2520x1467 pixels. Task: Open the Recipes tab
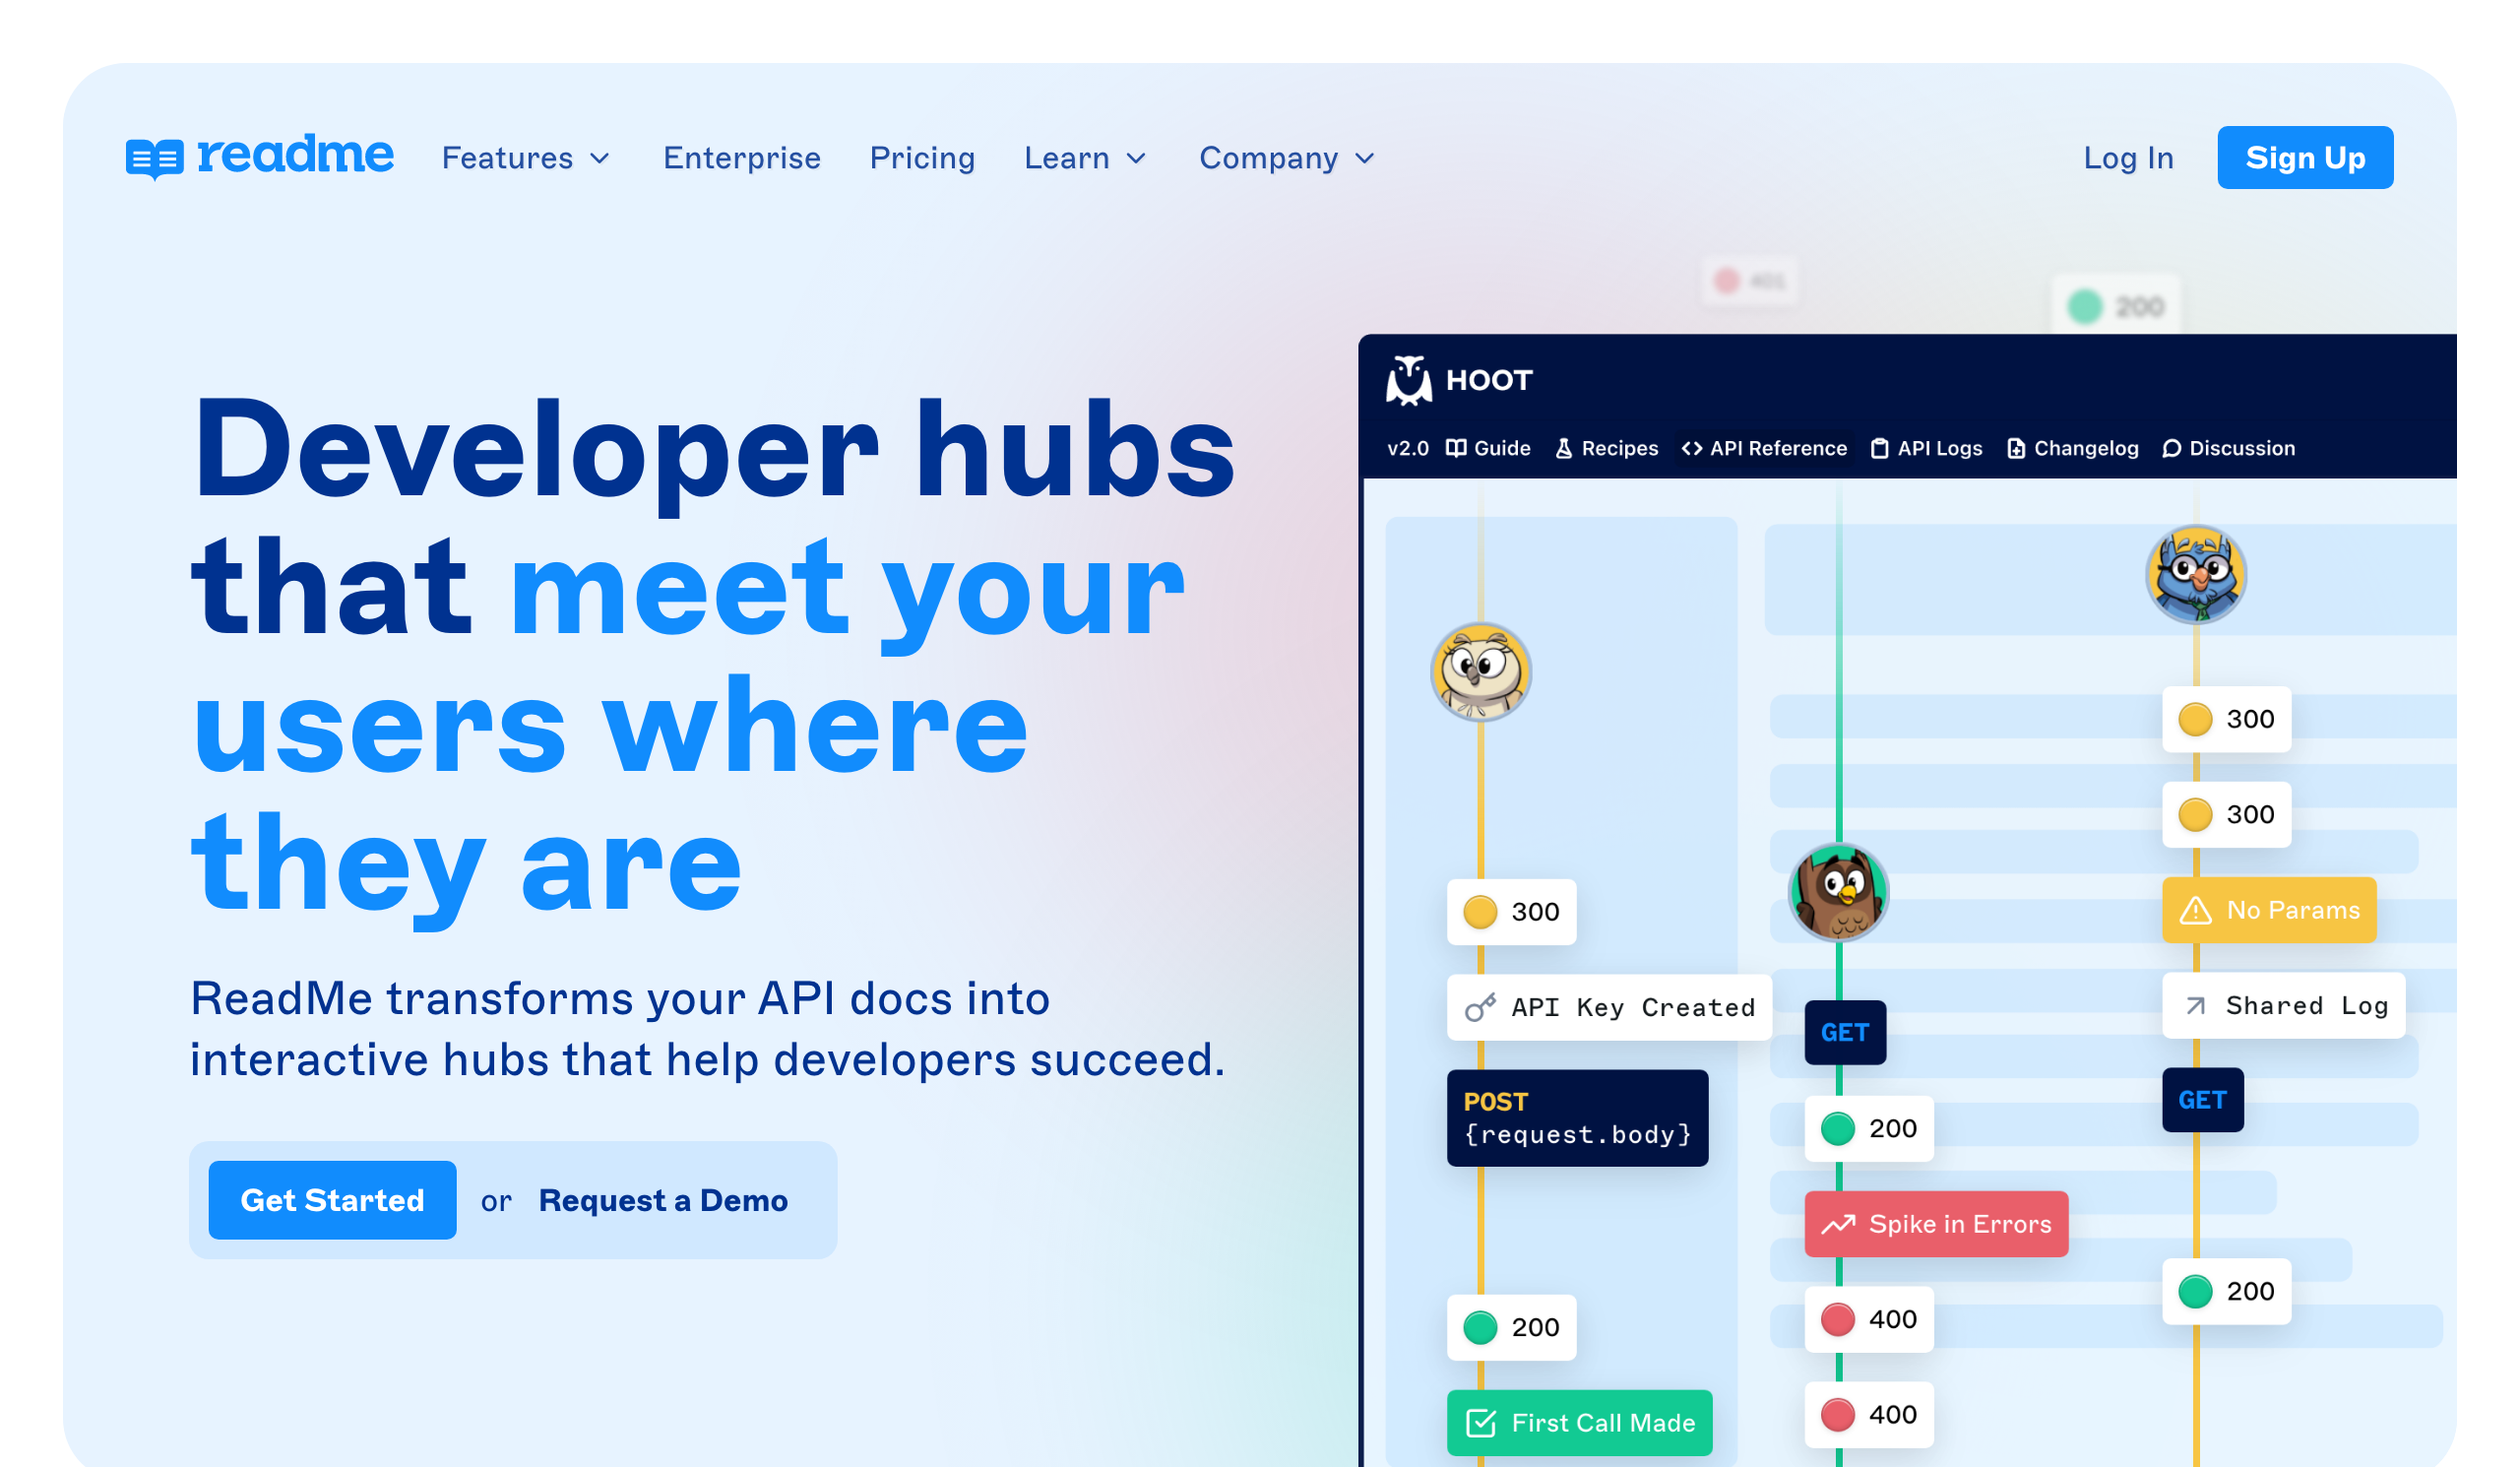coord(1606,448)
